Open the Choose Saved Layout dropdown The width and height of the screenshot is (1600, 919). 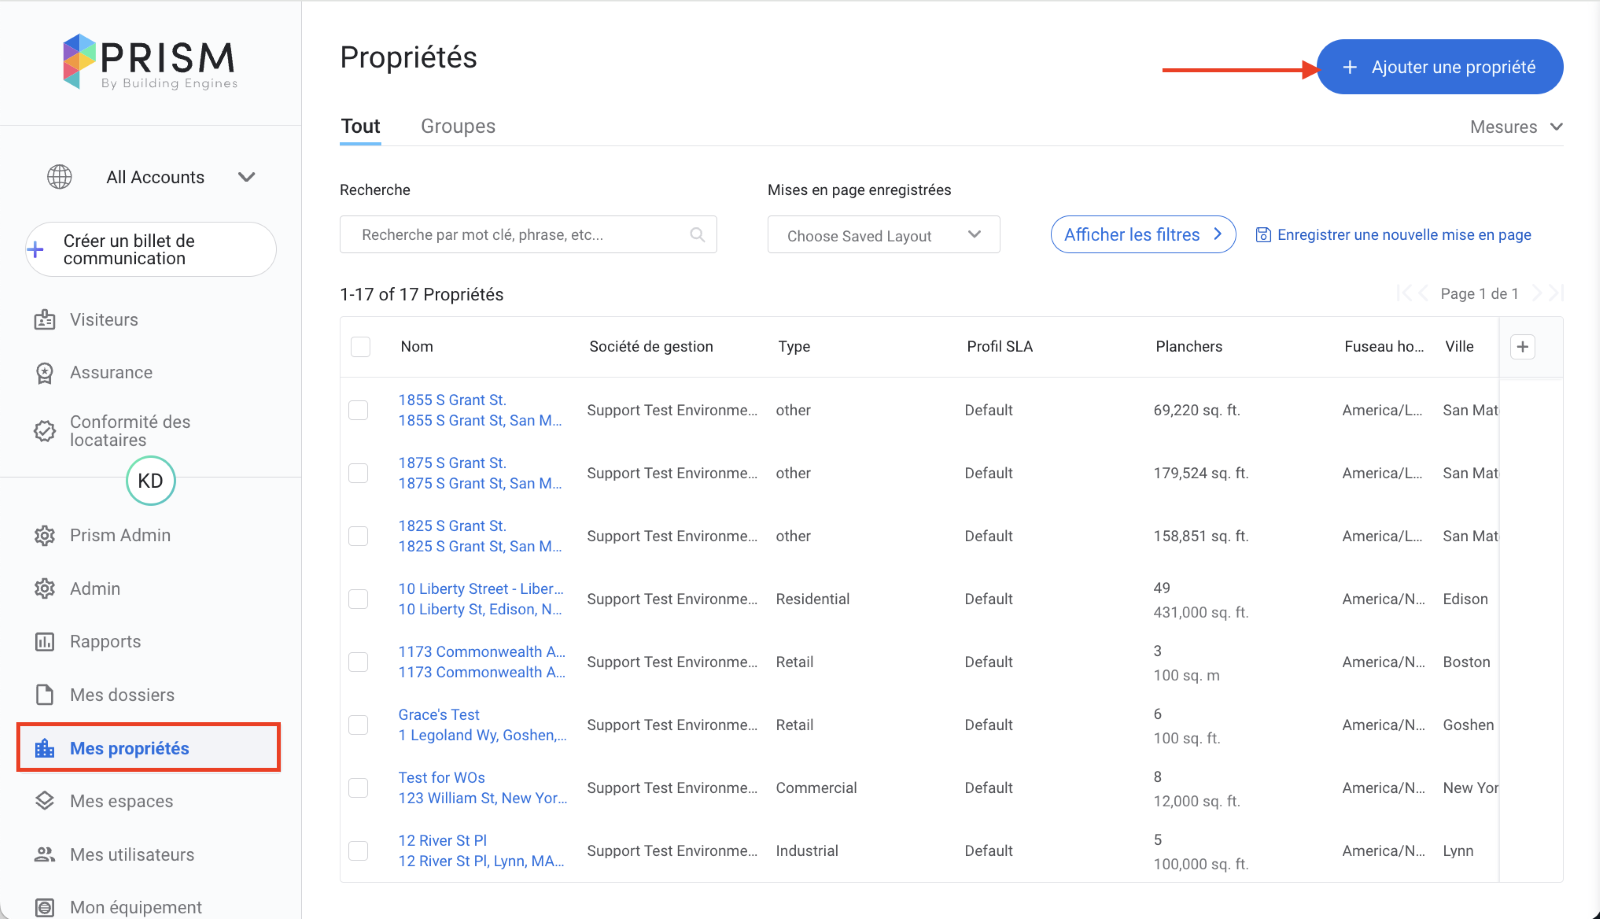pyautogui.click(x=883, y=235)
